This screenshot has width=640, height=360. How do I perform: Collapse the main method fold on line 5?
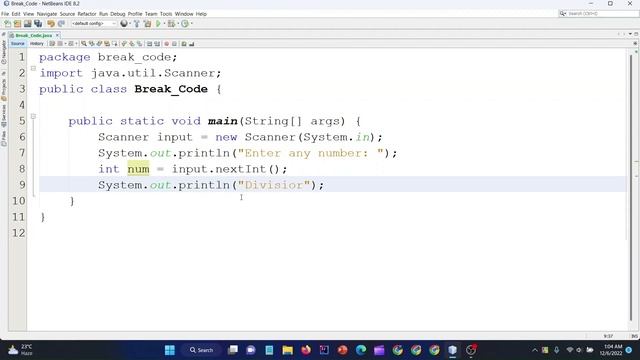tap(33, 116)
